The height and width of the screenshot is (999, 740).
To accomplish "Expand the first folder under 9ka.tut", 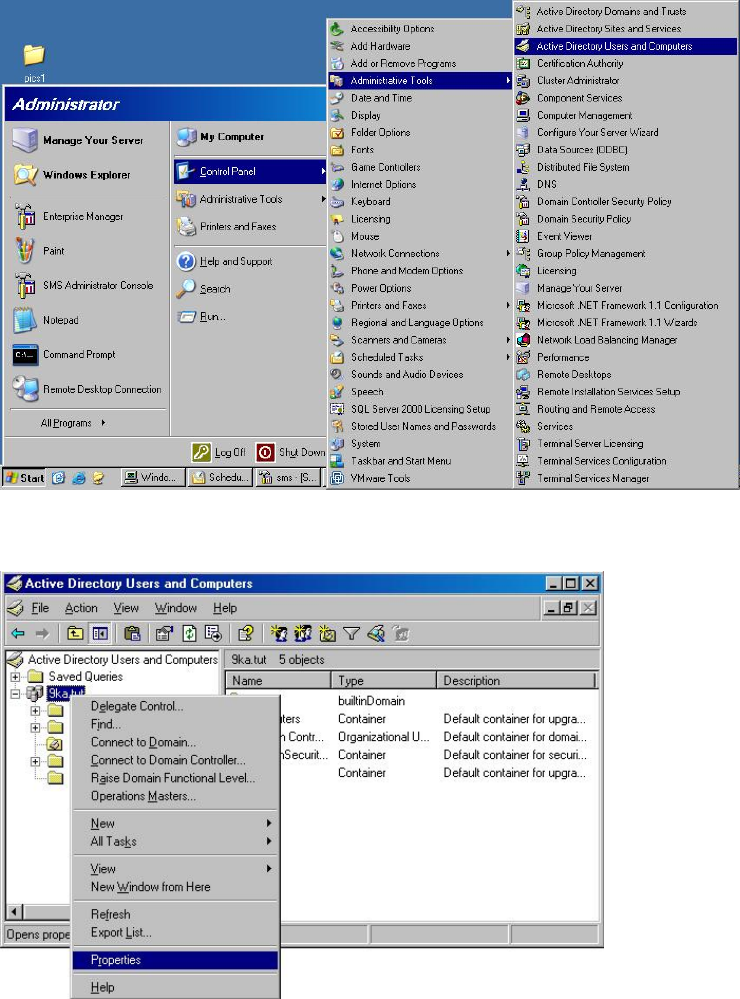I will pyautogui.click(x=35, y=710).
